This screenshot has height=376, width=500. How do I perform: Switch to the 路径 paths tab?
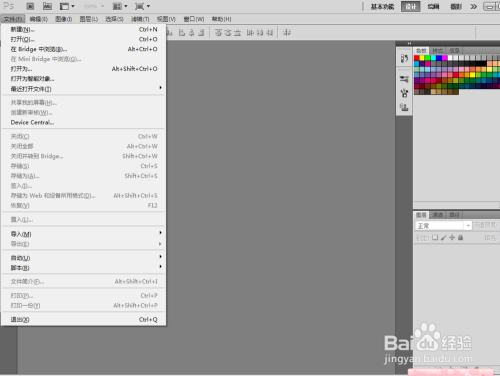click(454, 215)
